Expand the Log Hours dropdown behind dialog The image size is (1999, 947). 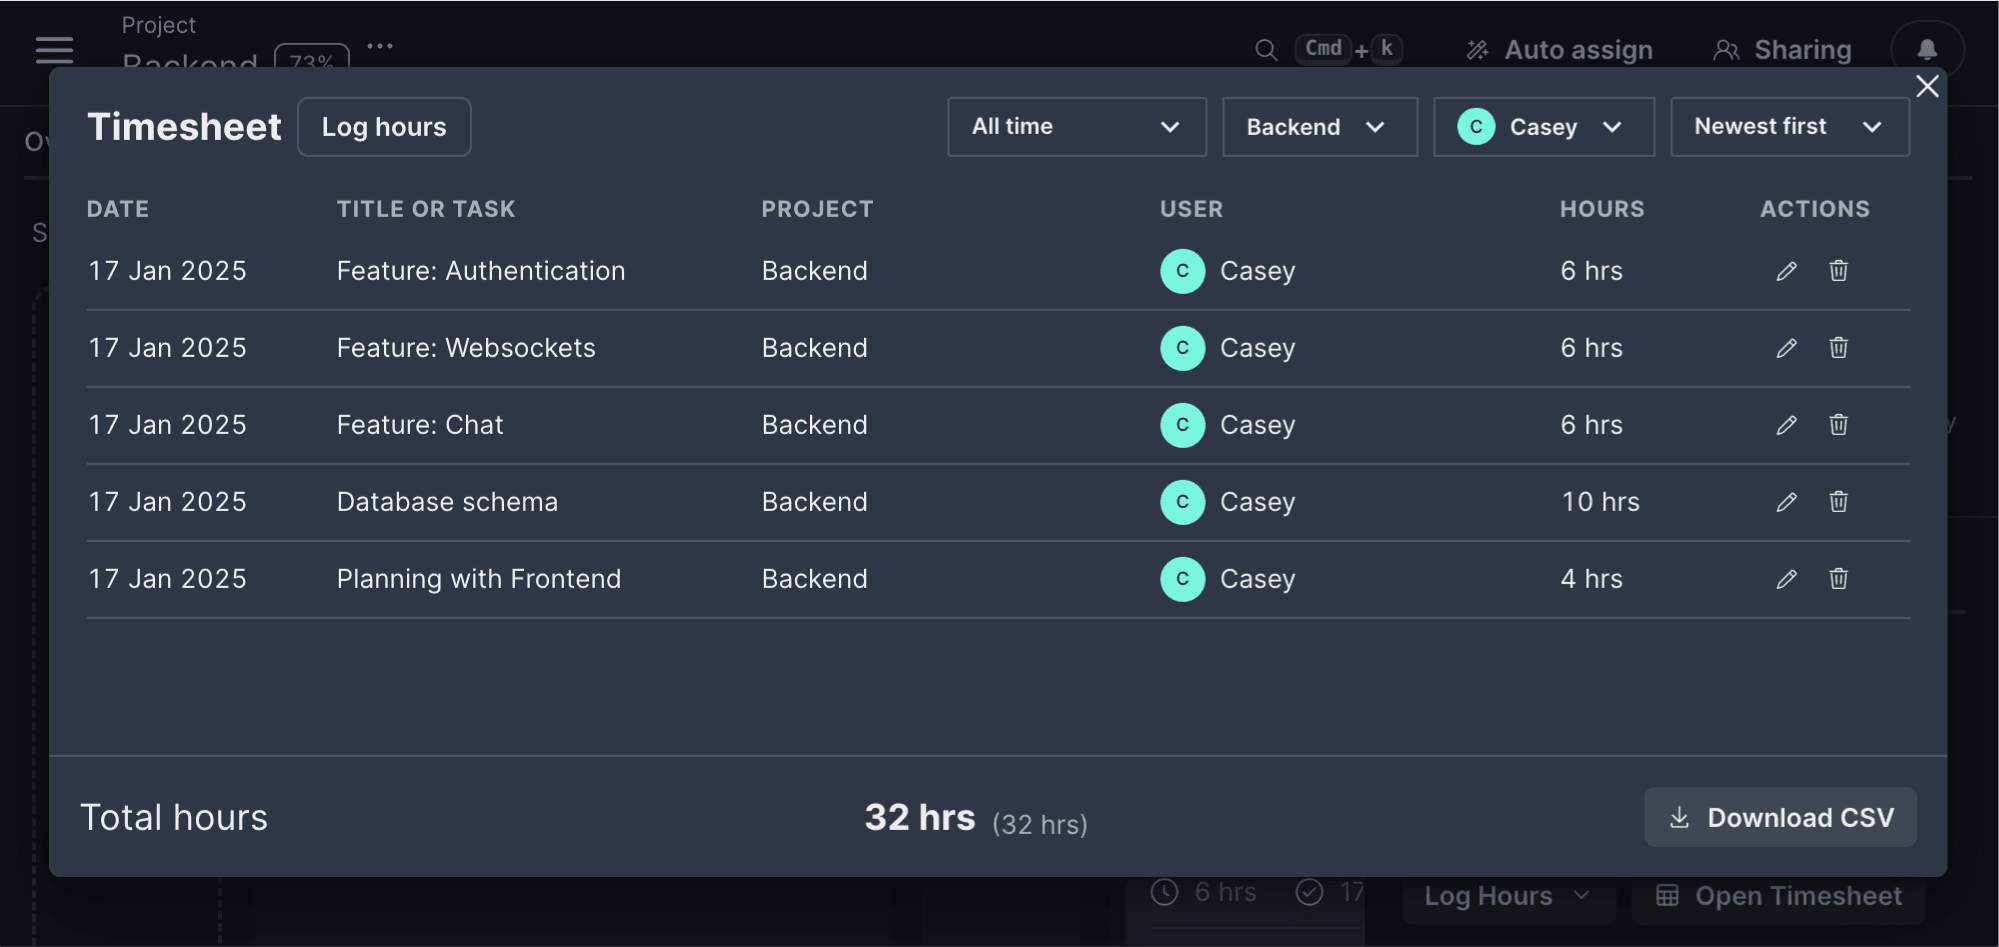point(1508,896)
